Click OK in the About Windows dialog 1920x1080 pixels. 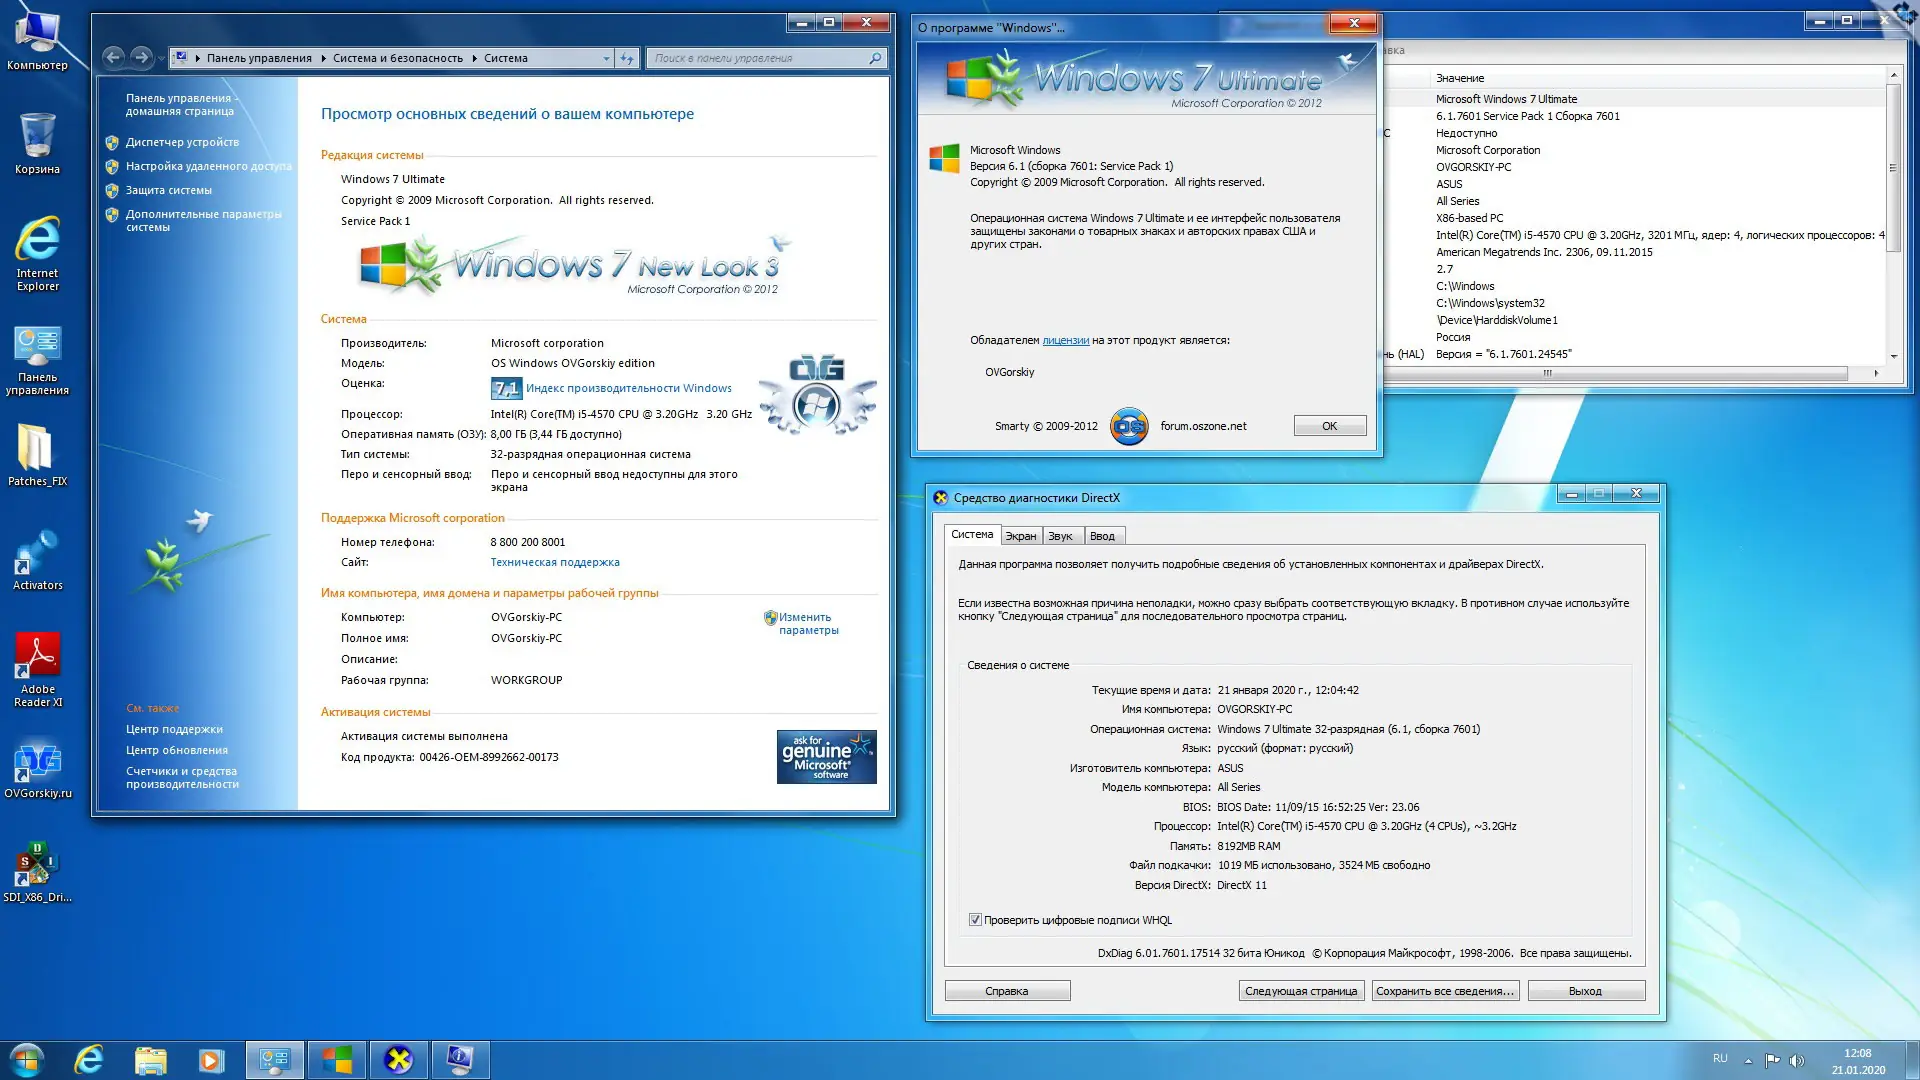point(1329,425)
